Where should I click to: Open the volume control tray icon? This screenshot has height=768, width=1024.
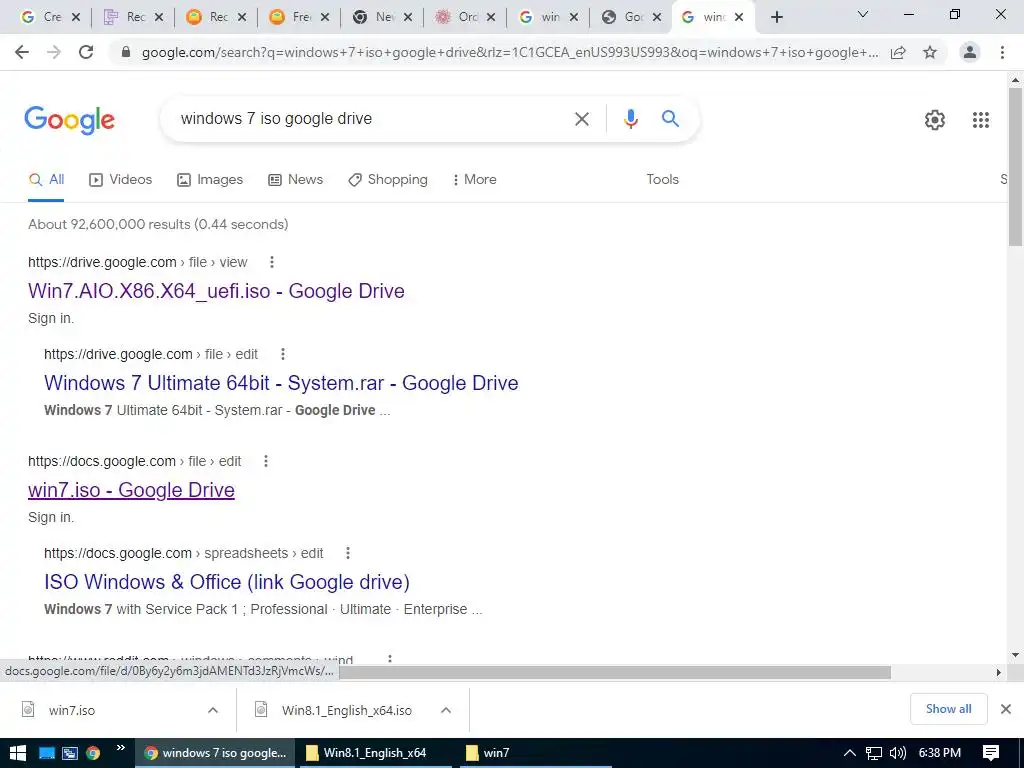(x=897, y=753)
